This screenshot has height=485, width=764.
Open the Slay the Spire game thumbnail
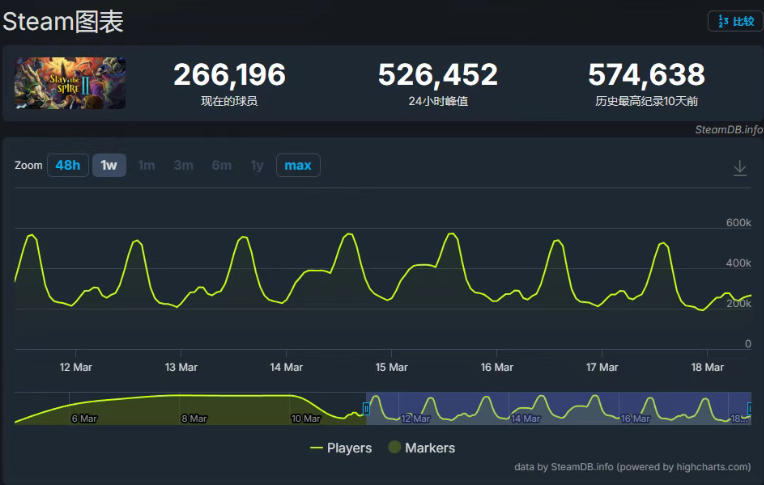(x=70, y=84)
